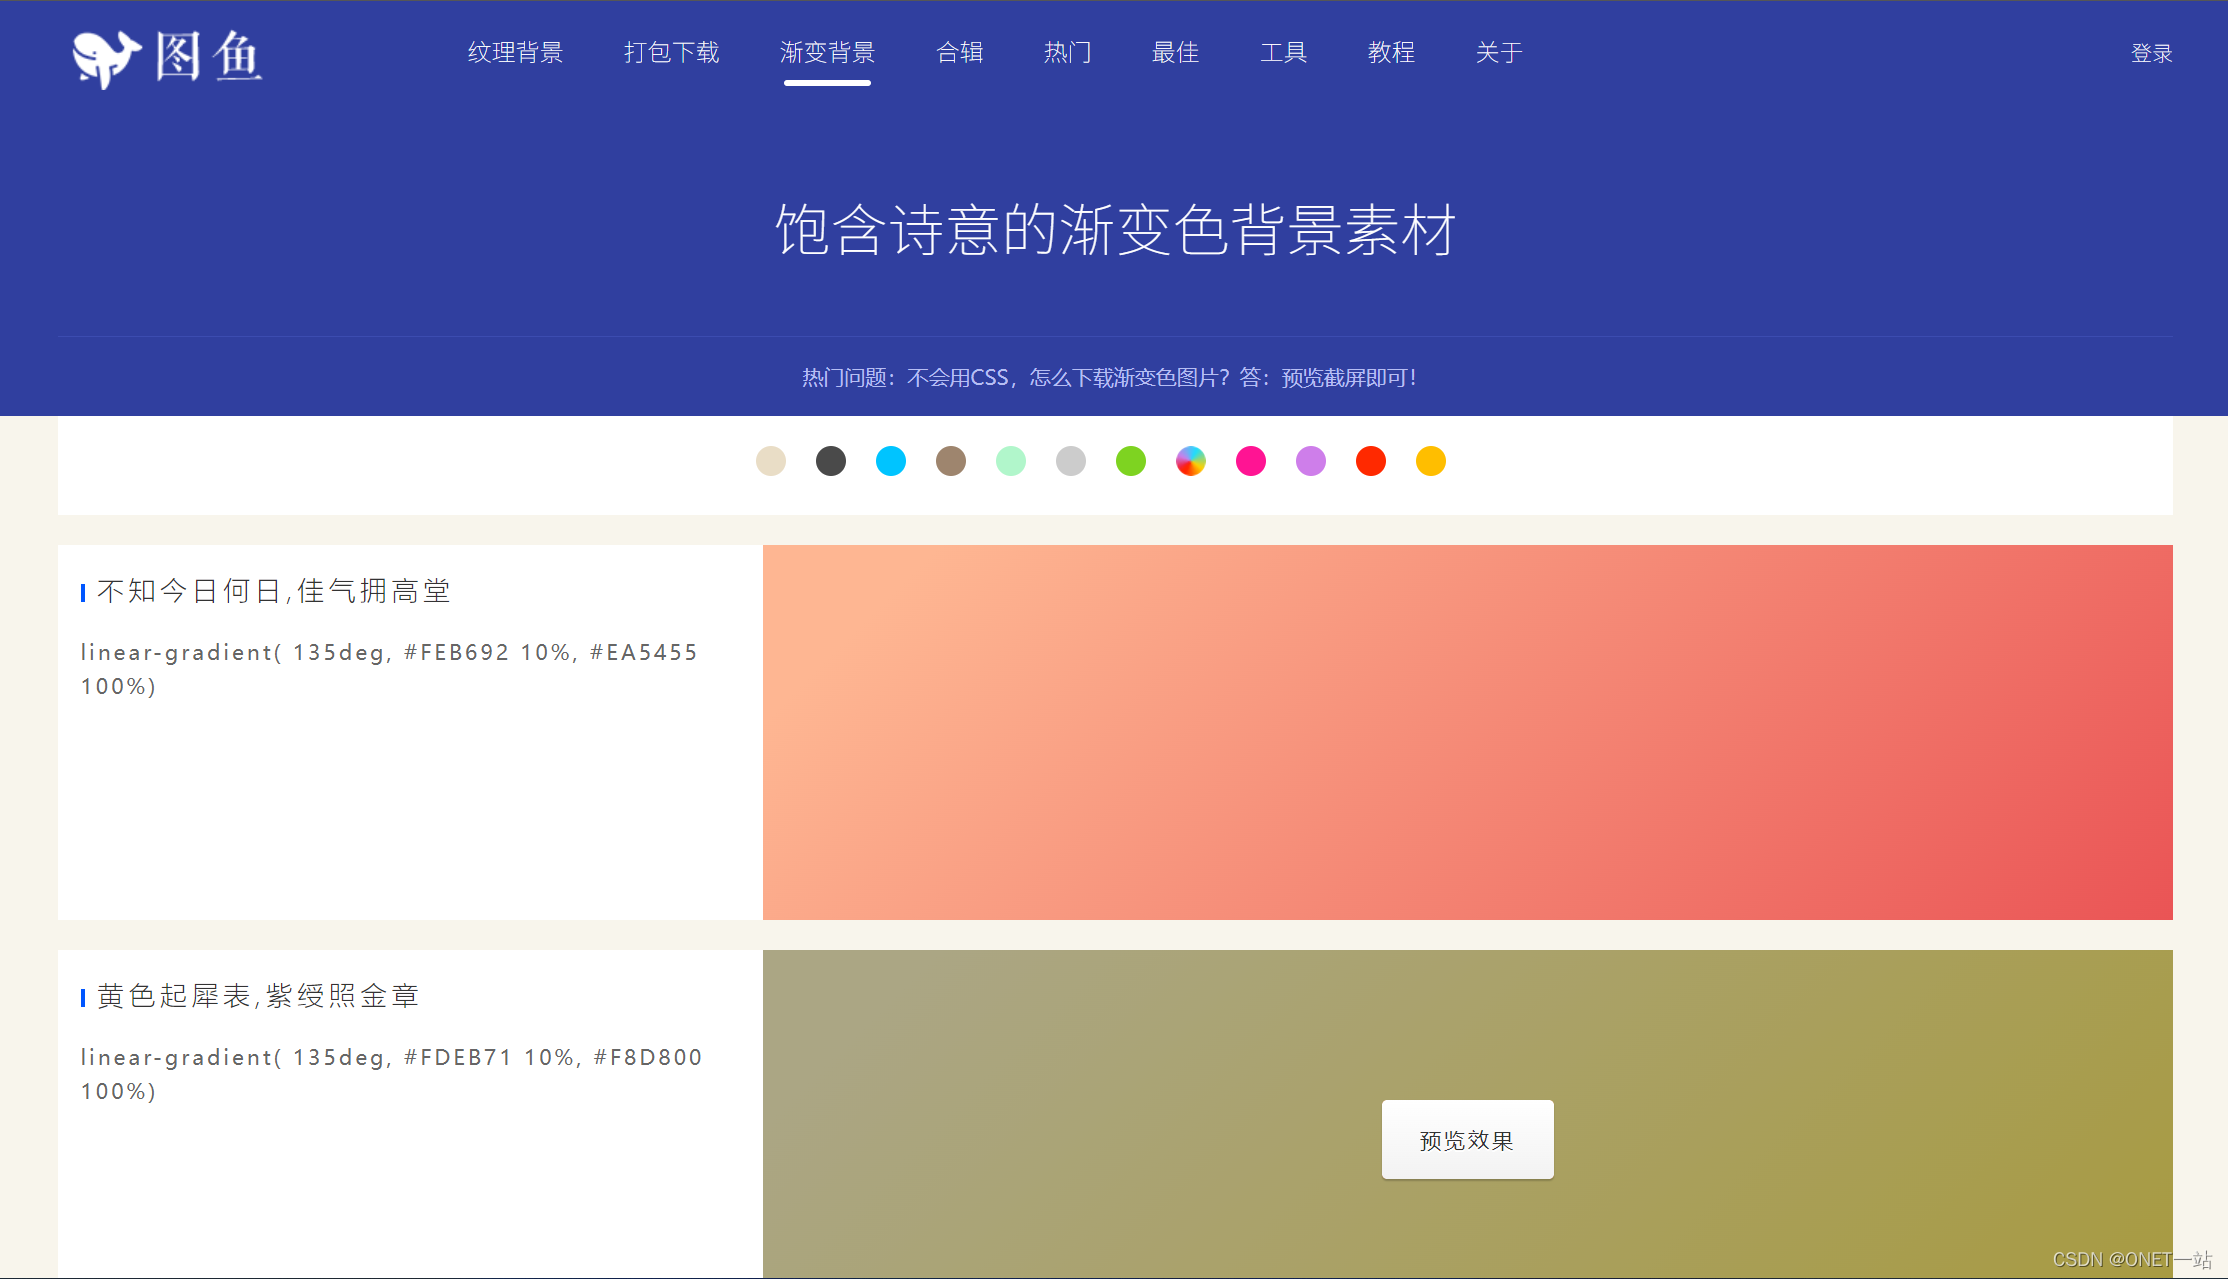Screen dimensions: 2228x1279
Task: Filter by red color dot
Action: (1371, 461)
